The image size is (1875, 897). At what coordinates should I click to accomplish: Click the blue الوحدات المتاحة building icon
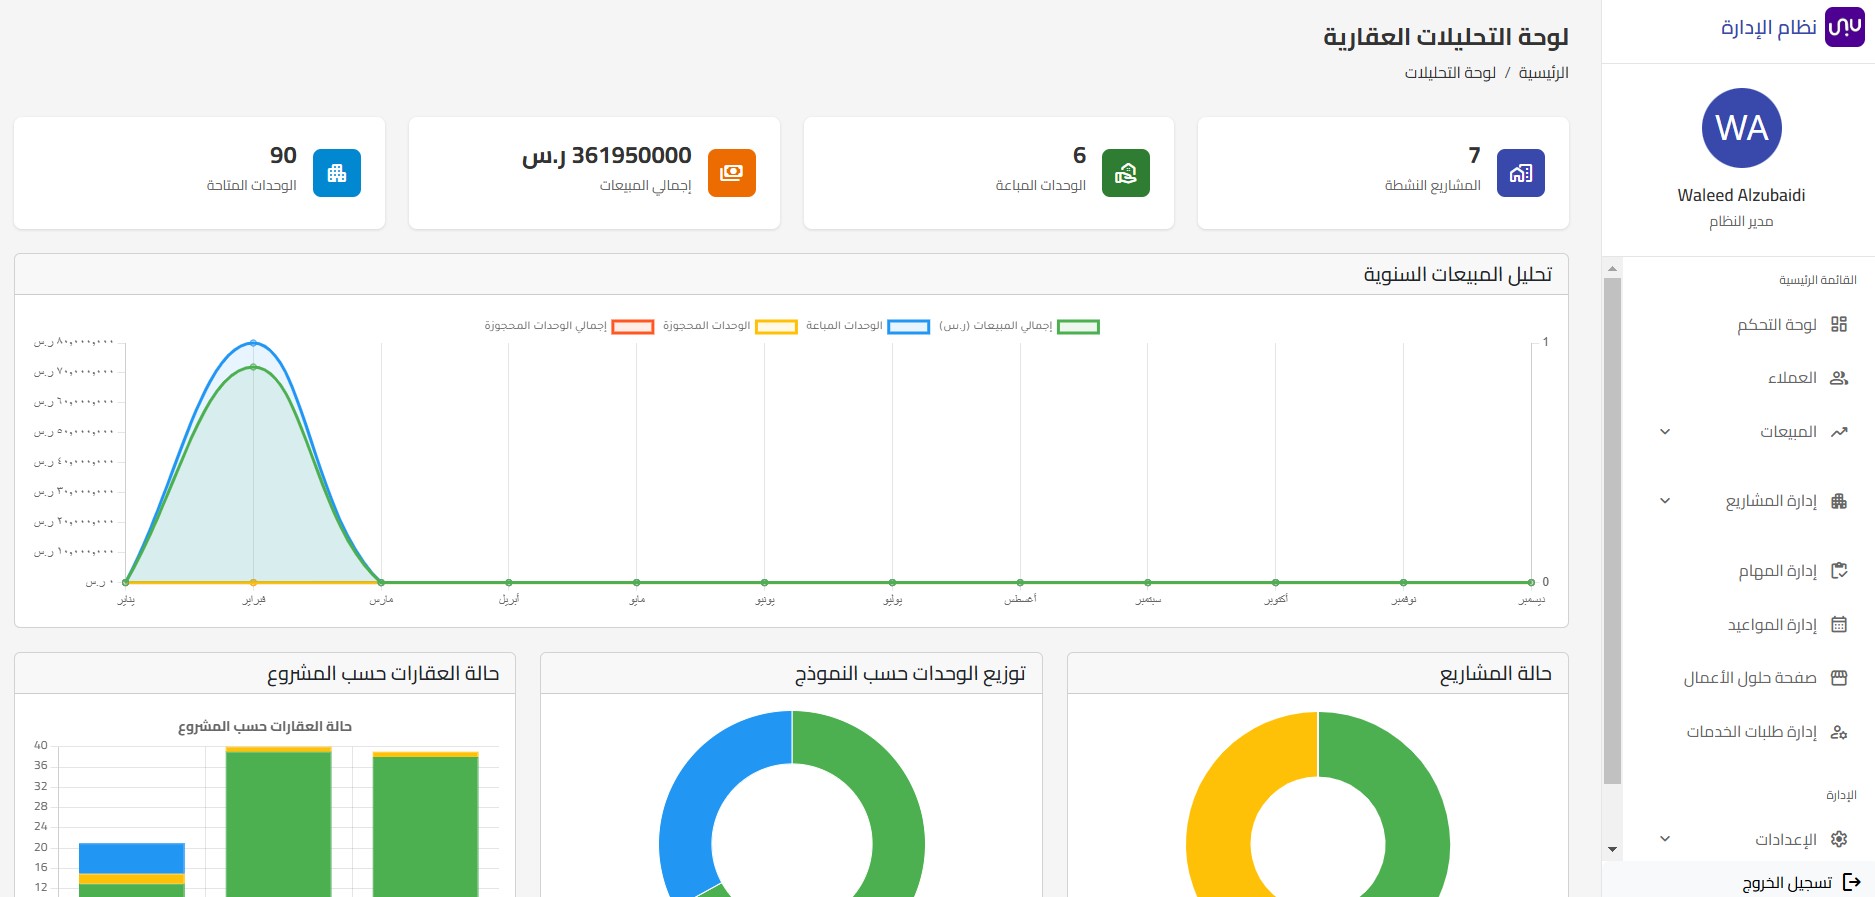337,173
